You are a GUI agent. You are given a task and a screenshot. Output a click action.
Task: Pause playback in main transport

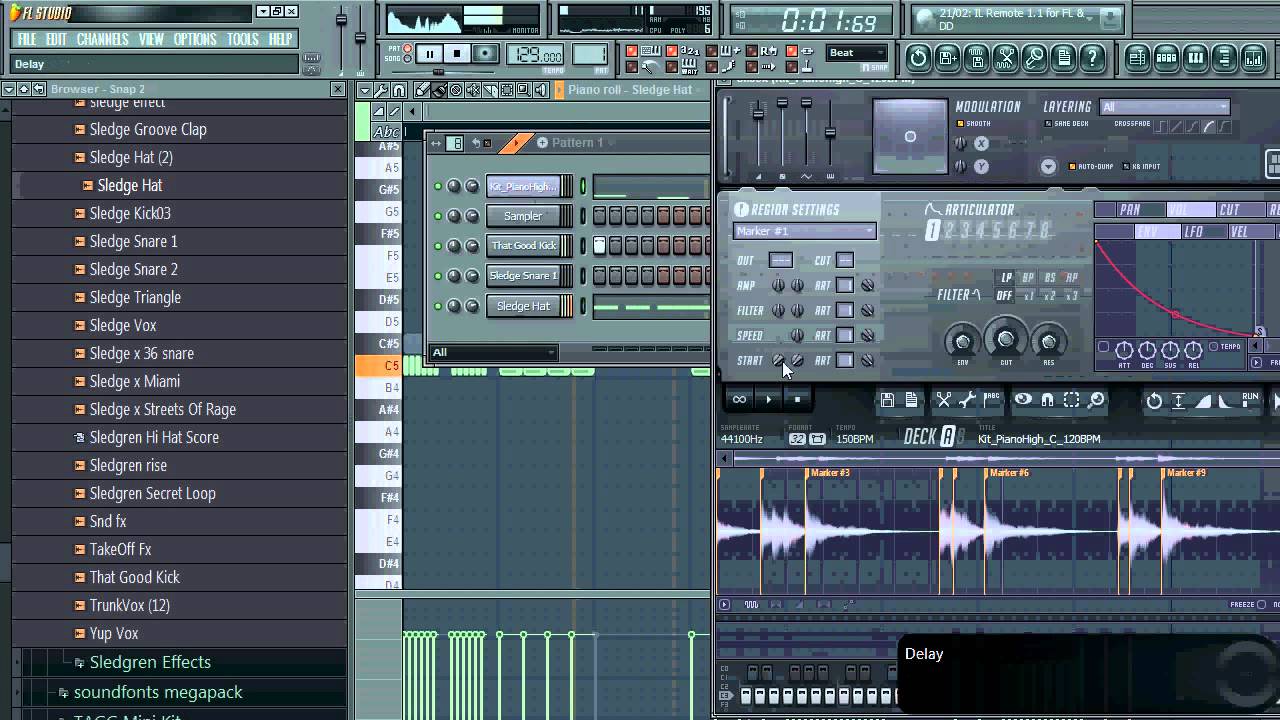click(x=429, y=54)
